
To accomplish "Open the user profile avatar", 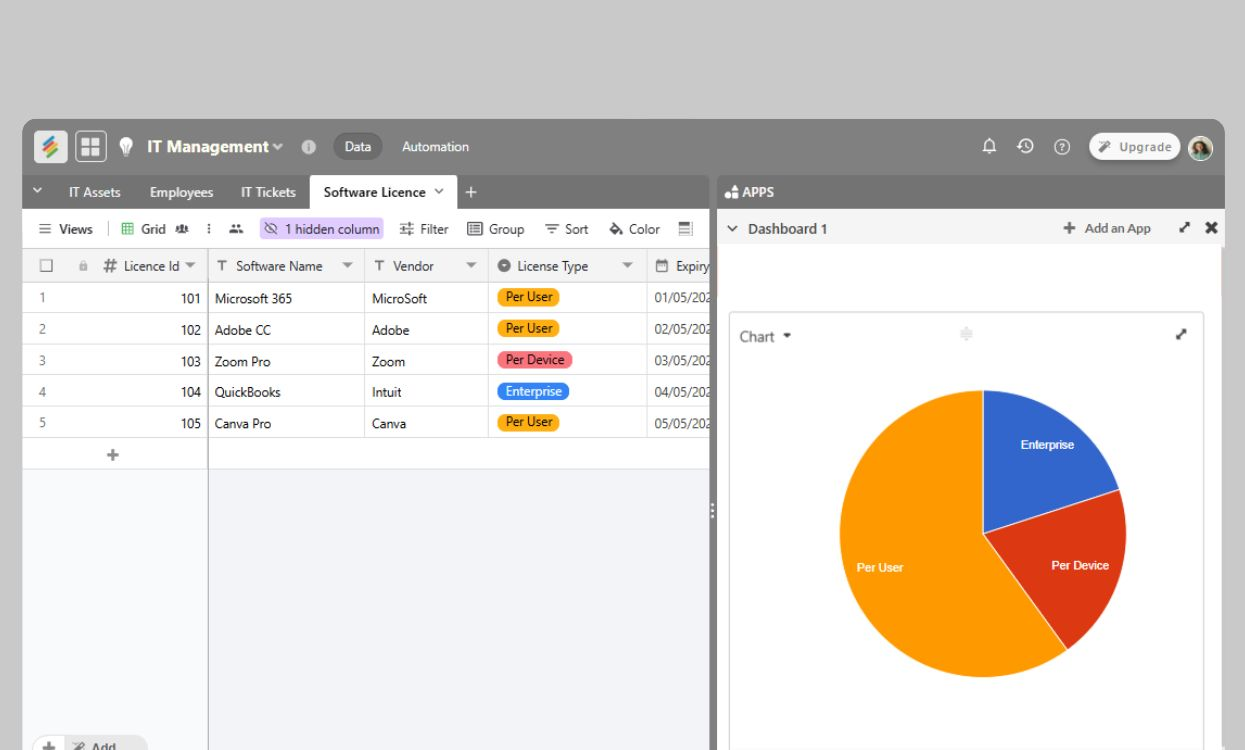I will pos(1201,148).
